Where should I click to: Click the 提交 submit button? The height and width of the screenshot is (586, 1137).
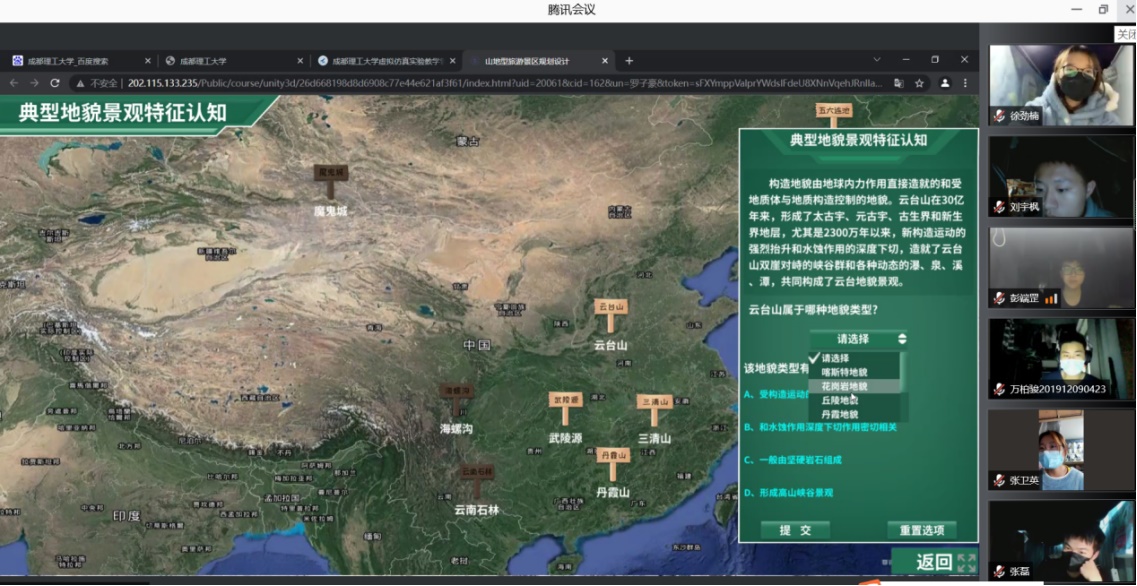click(795, 530)
